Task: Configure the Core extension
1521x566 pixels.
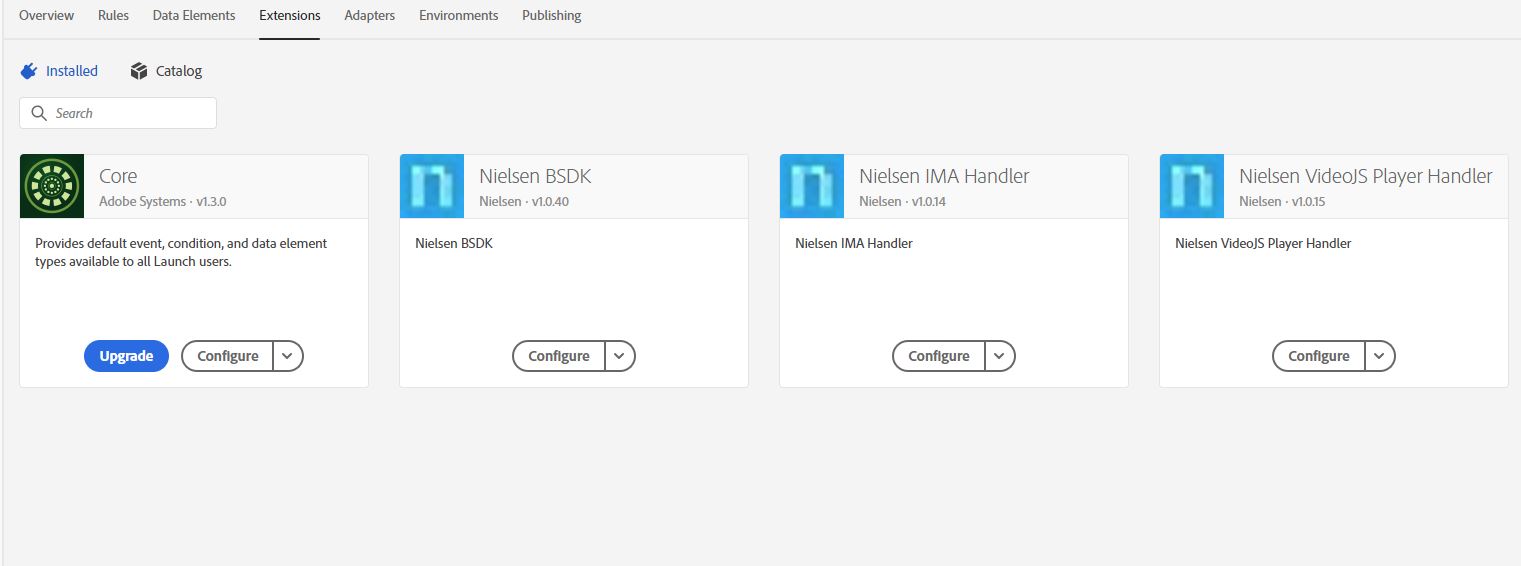Action: [227, 356]
